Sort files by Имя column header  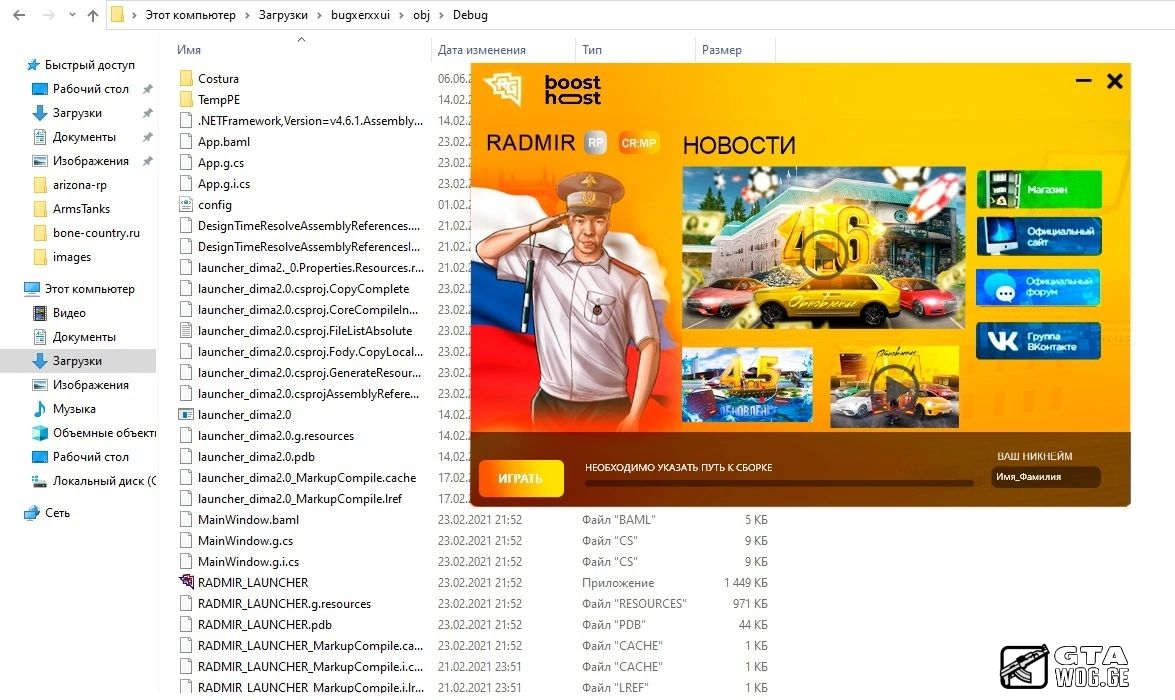pos(189,50)
